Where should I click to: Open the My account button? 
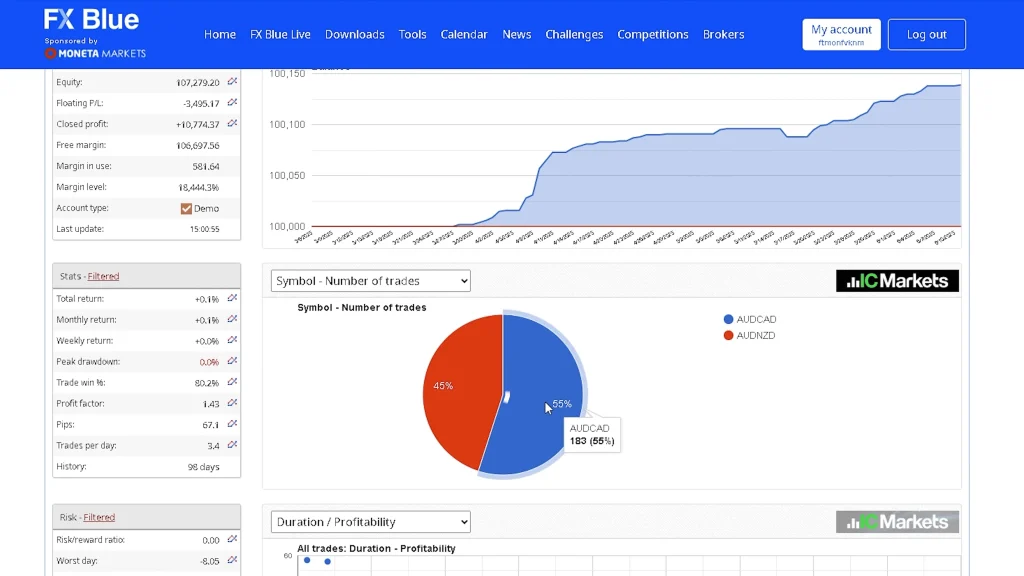click(x=841, y=34)
